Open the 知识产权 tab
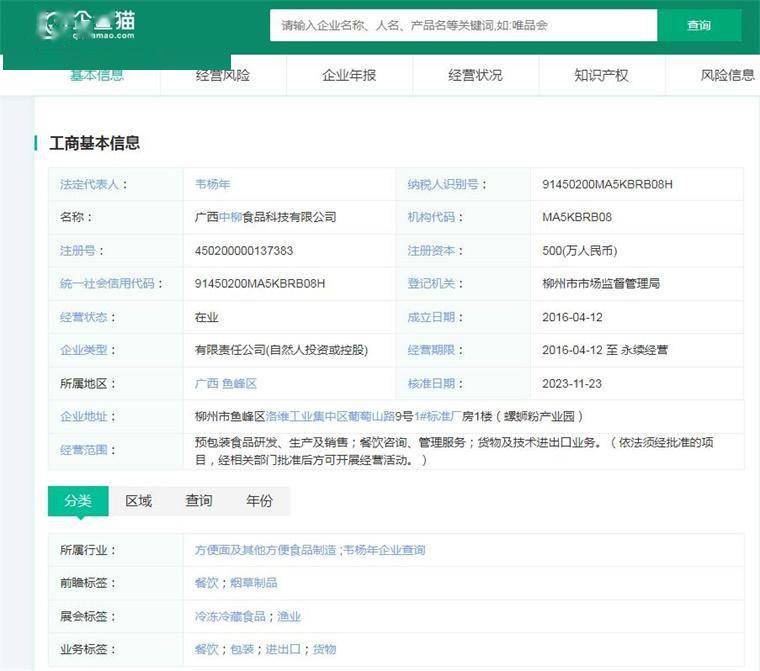This screenshot has width=760, height=671. pyautogui.click(x=602, y=76)
